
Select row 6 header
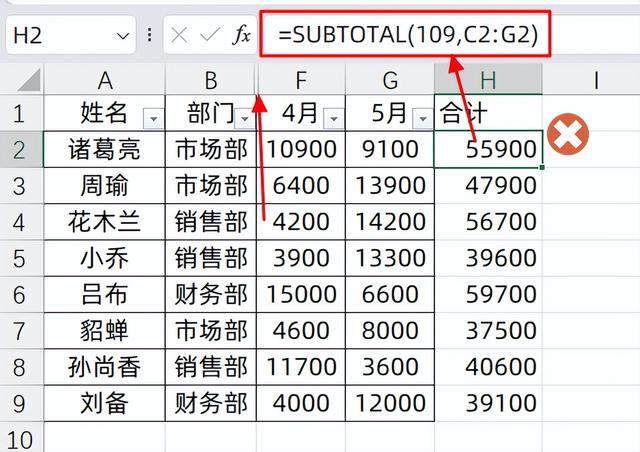coord(21,295)
